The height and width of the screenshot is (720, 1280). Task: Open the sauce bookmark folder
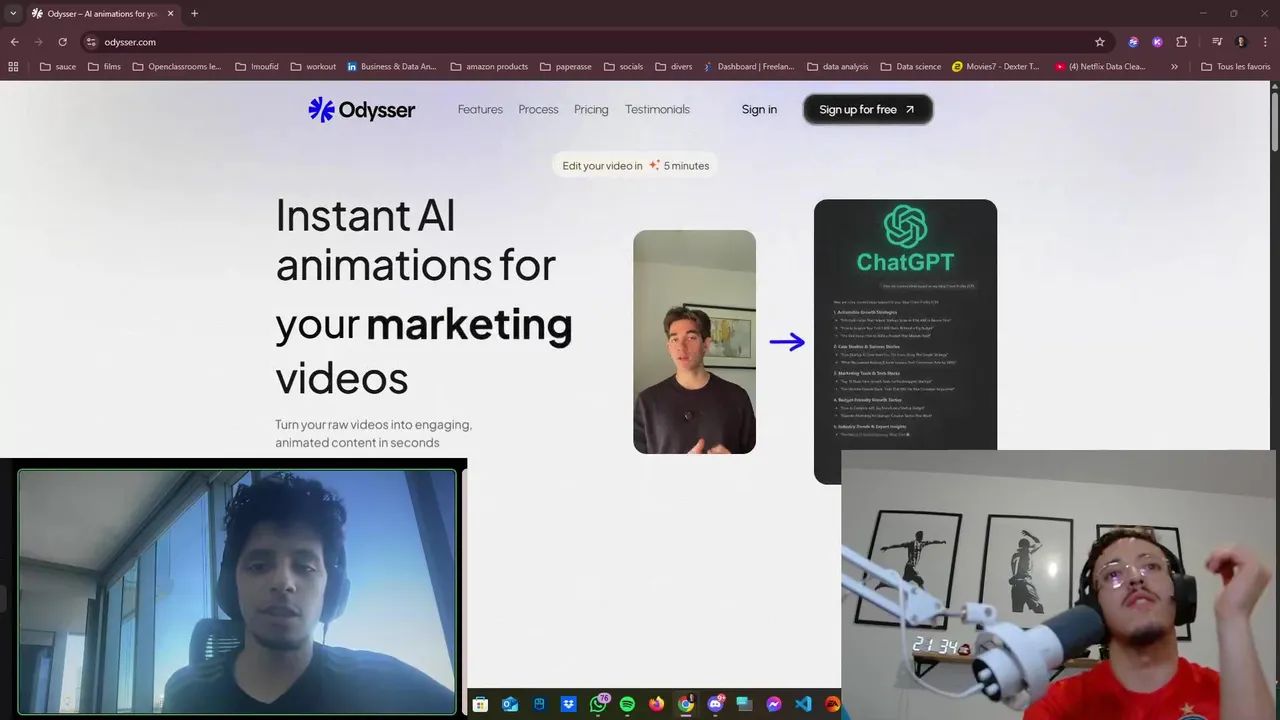click(x=58, y=67)
